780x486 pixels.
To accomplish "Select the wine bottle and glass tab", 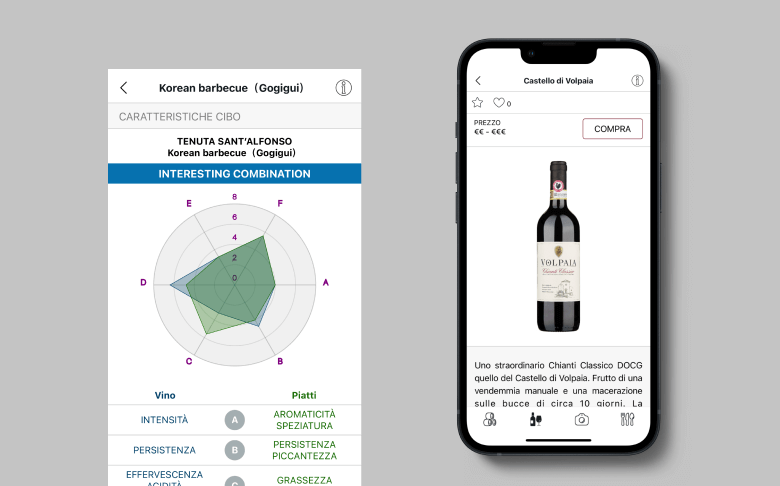I will (536, 419).
